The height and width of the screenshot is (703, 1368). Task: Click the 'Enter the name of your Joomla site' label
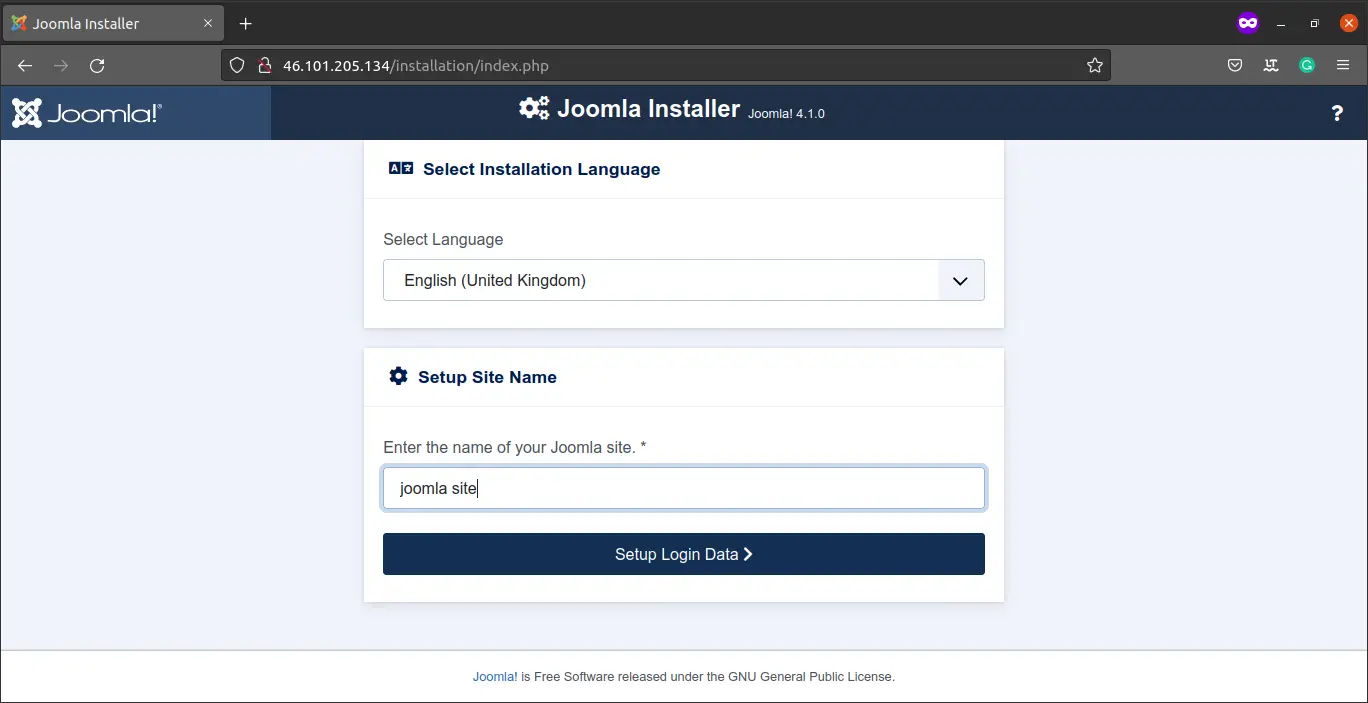[514, 447]
